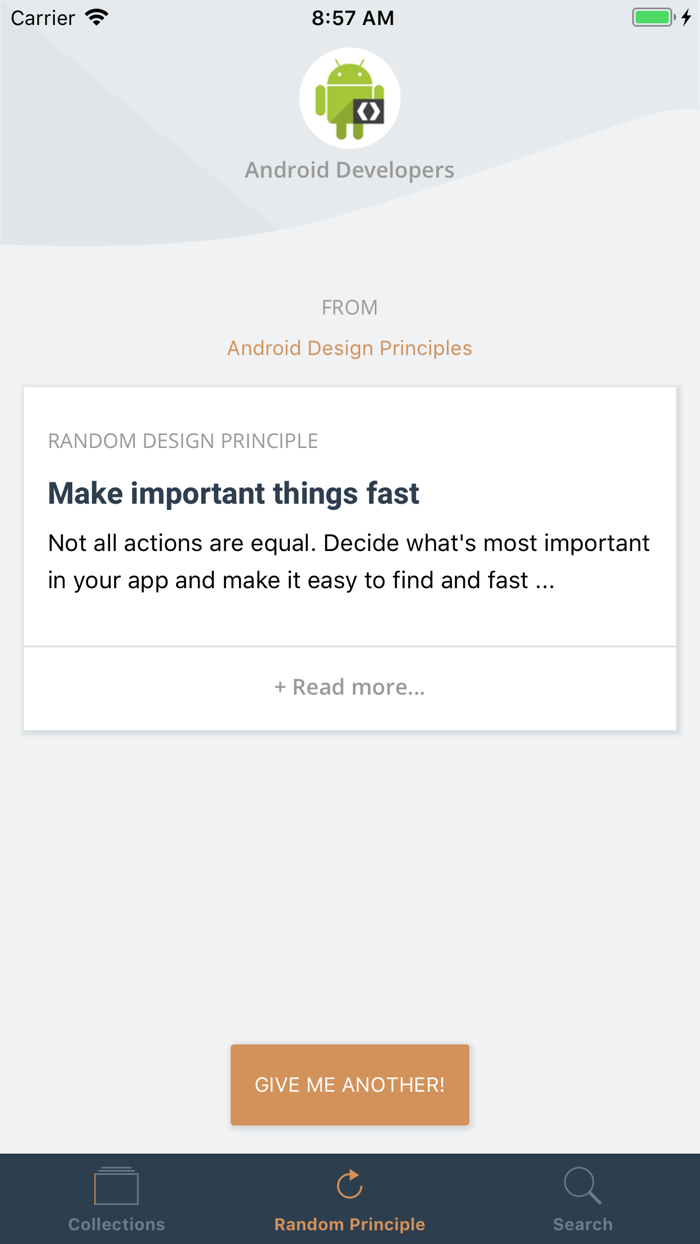
Task: Tap the green battery level bar
Action: (x=651, y=16)
